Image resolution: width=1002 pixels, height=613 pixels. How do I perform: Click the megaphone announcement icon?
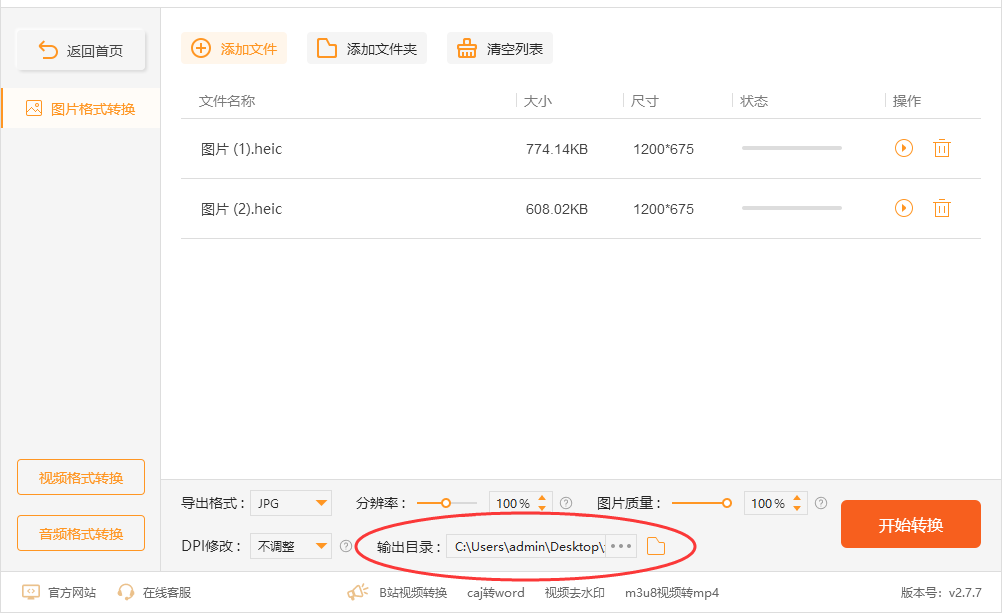[x=358, y=593]
